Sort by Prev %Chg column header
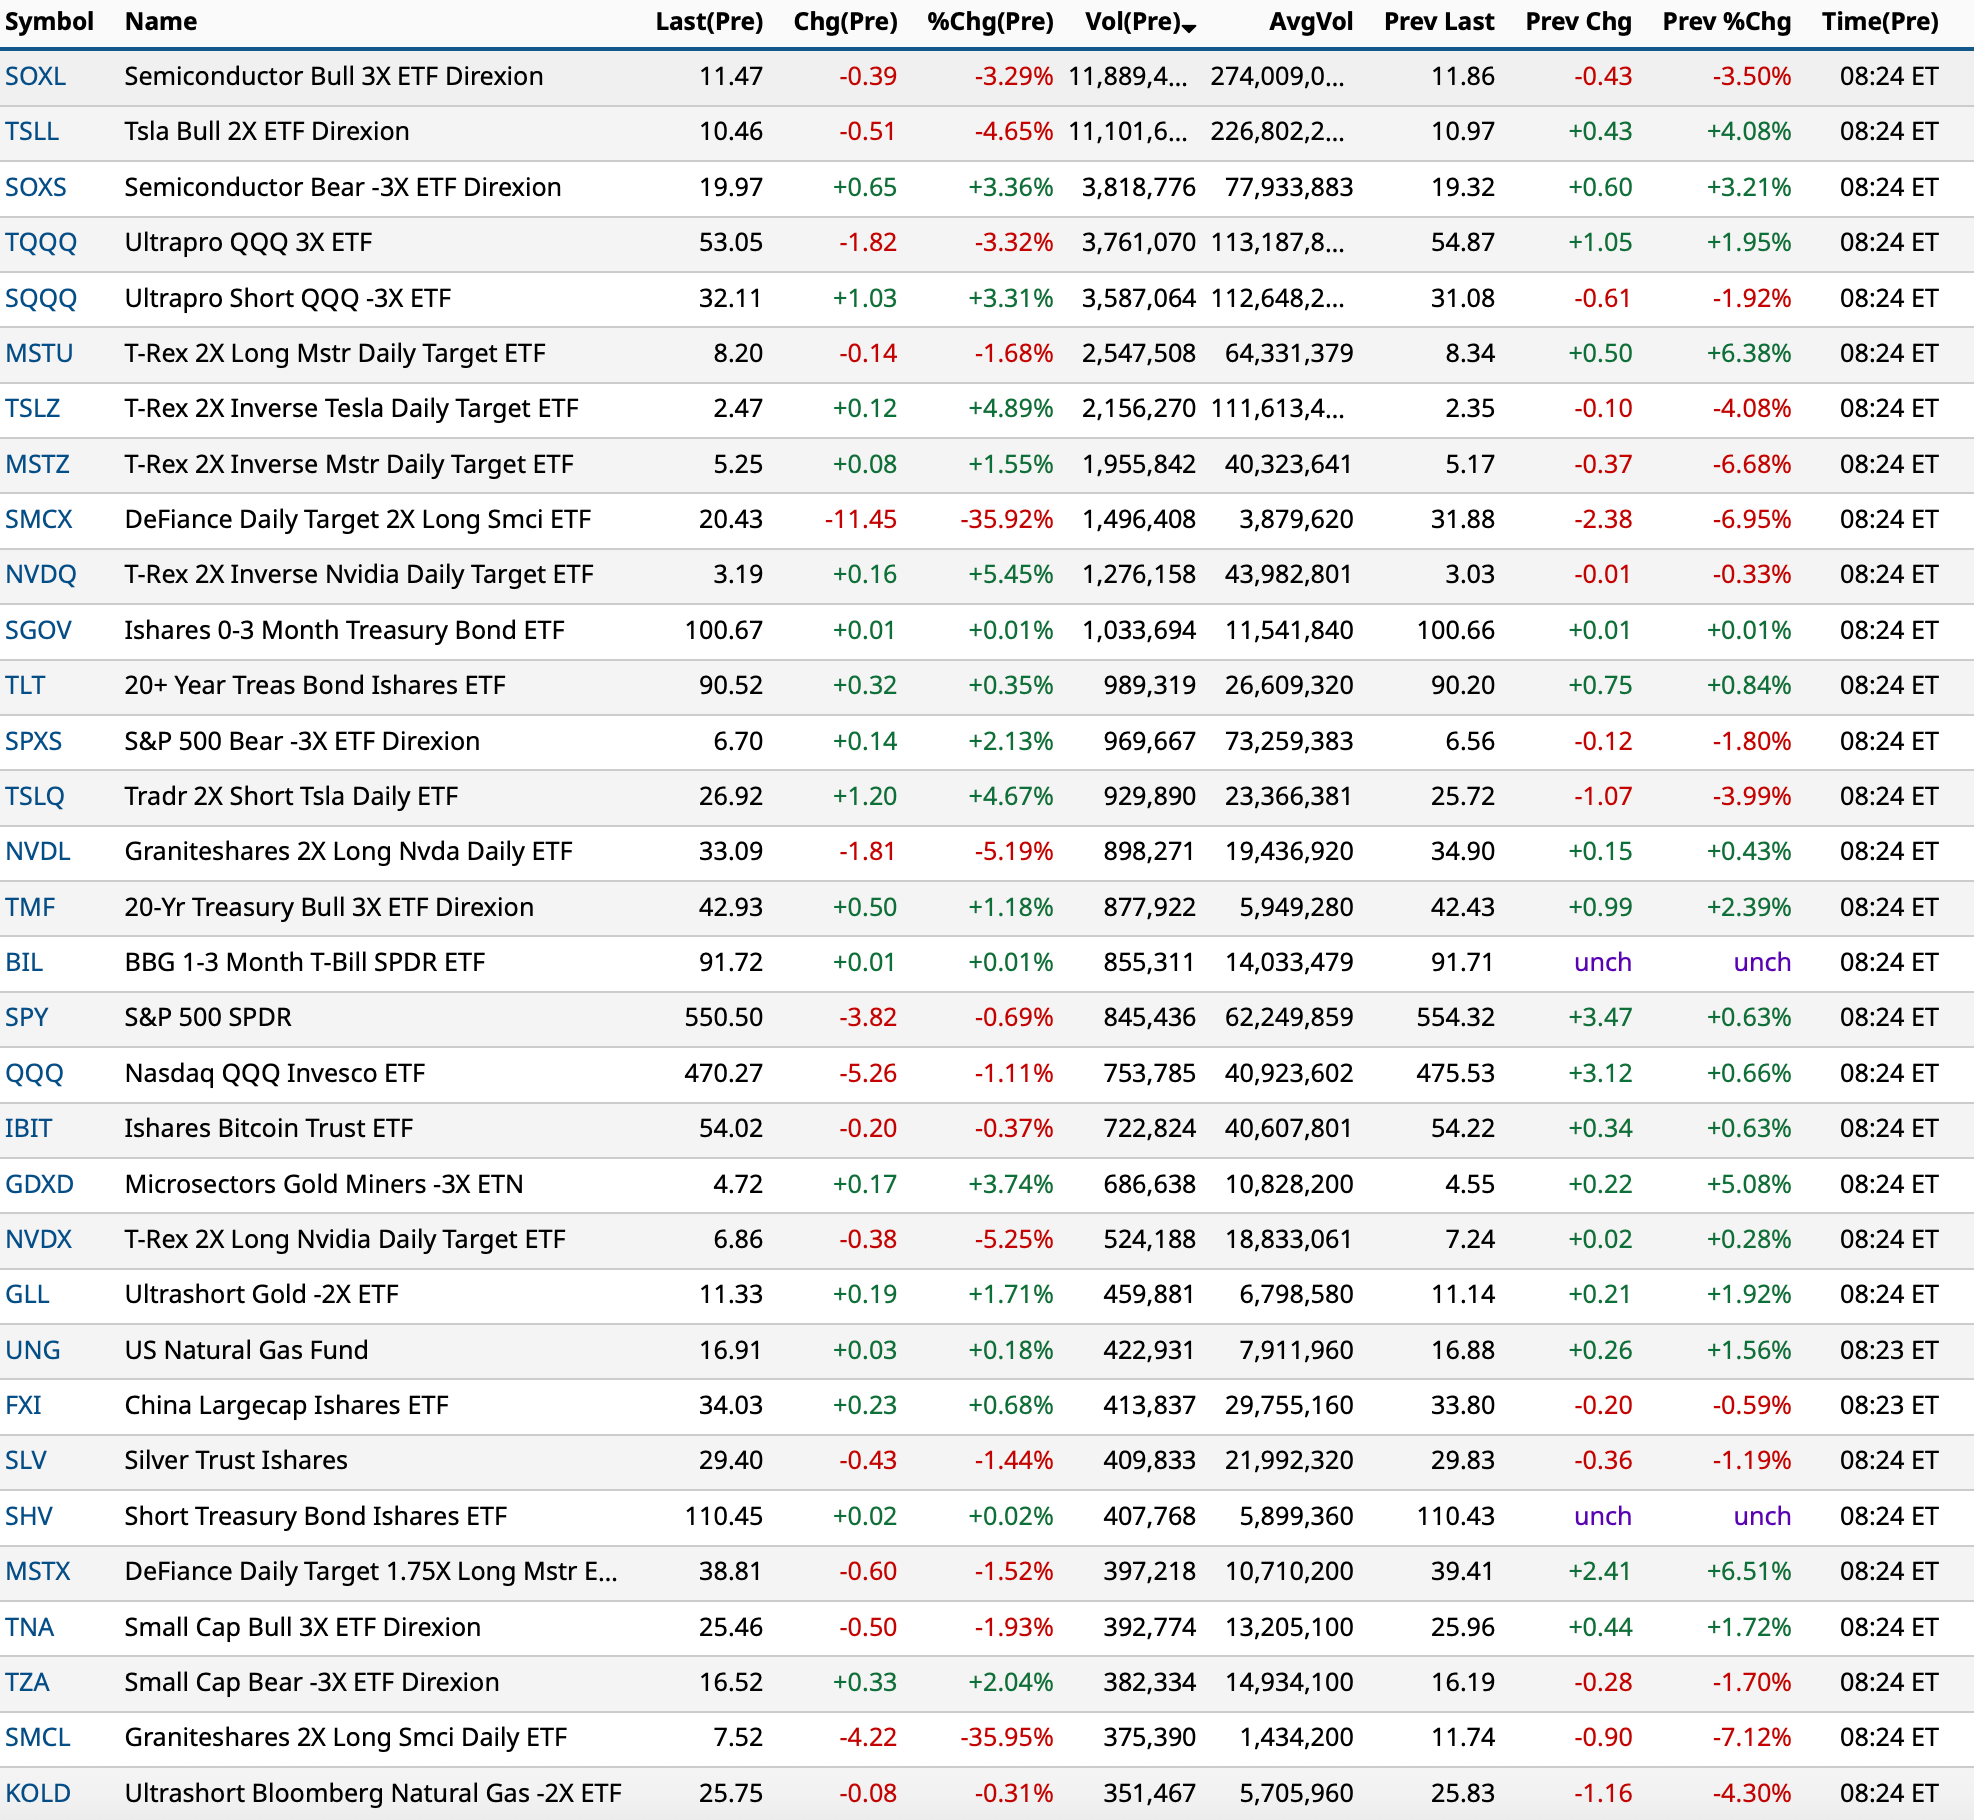1974x1820 pixels. pyautogui.click(x=1726, y=21)
